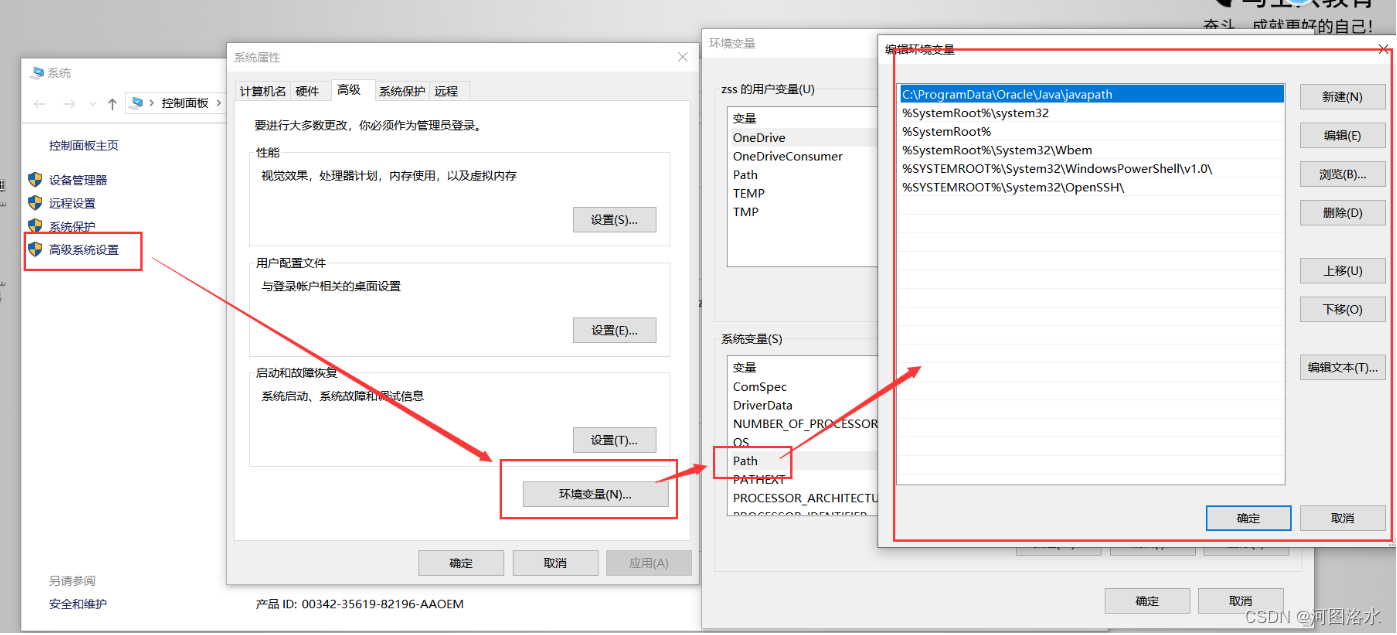
Task: Click the 浏览(B)... button
Action: click(x=1342, y=174)
